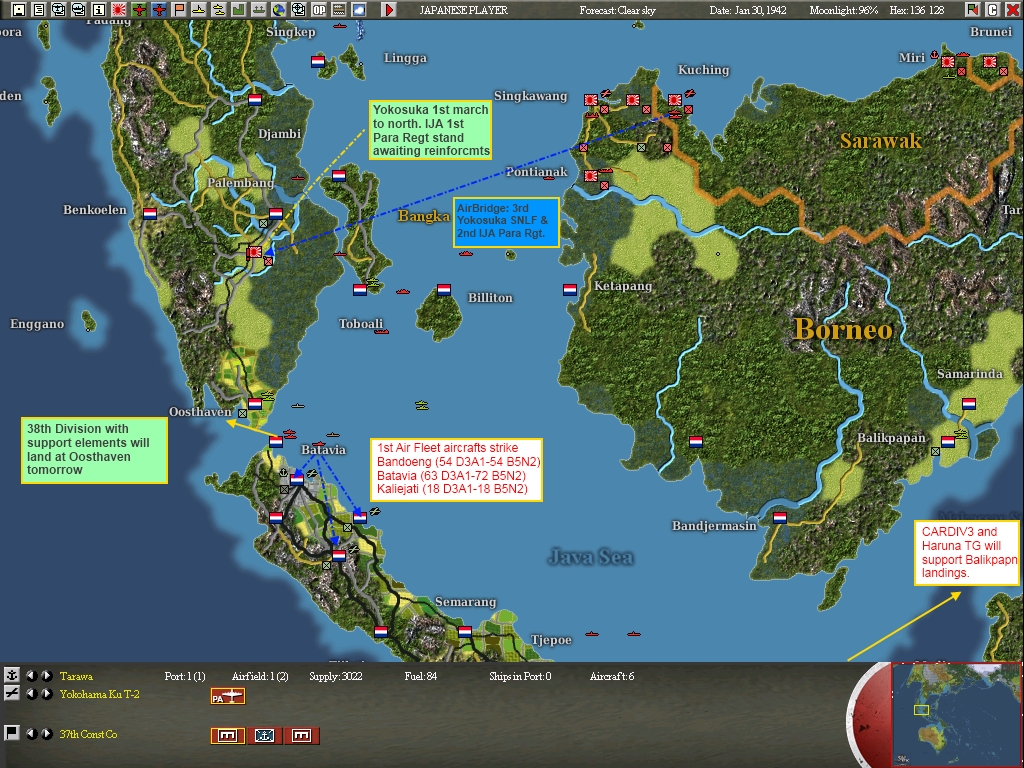Click the Japanese flag at Pontianak
Image resolution: width=1024 pixels, height=768 pixels.
(591, 176)
